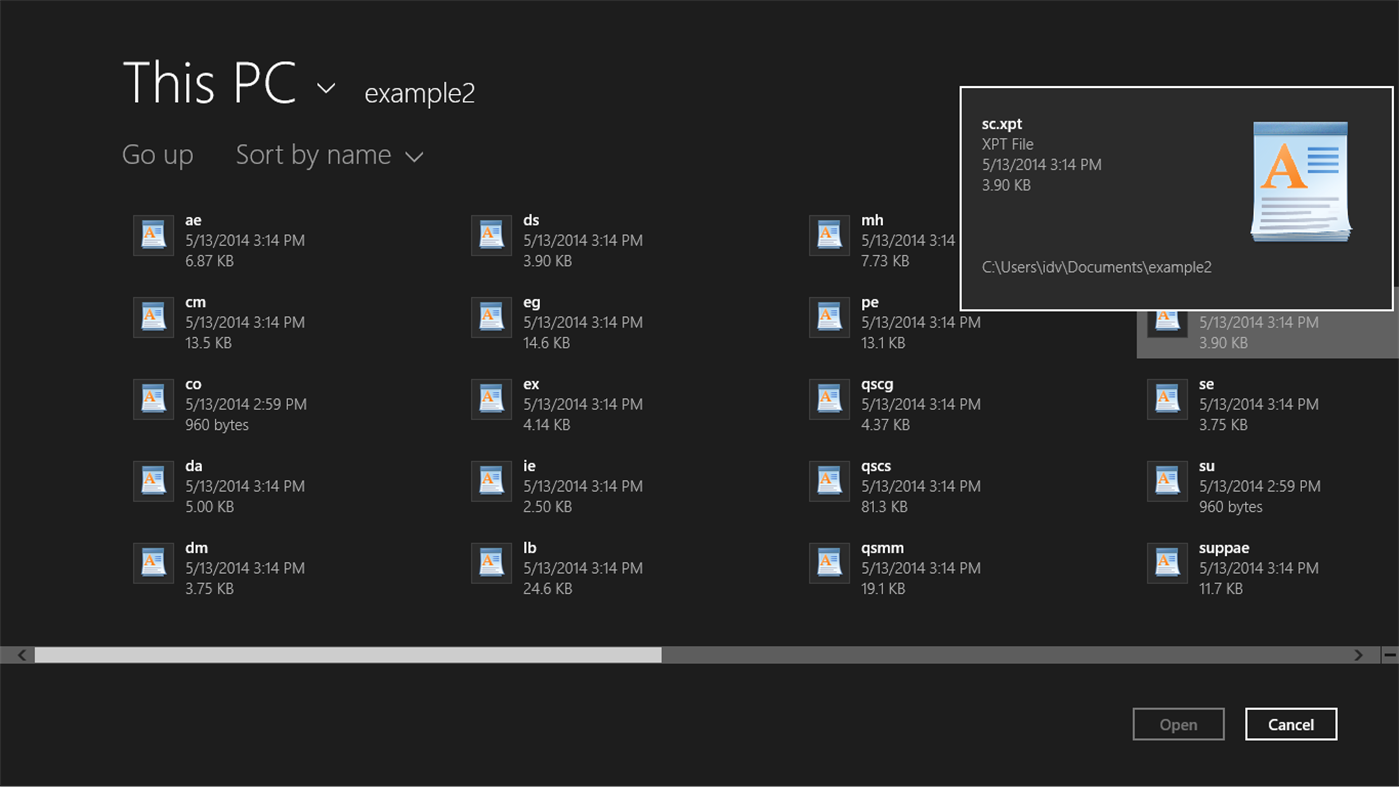1399x787 pixels.
Task: Select the se file icon
Action: [1167, 398]
